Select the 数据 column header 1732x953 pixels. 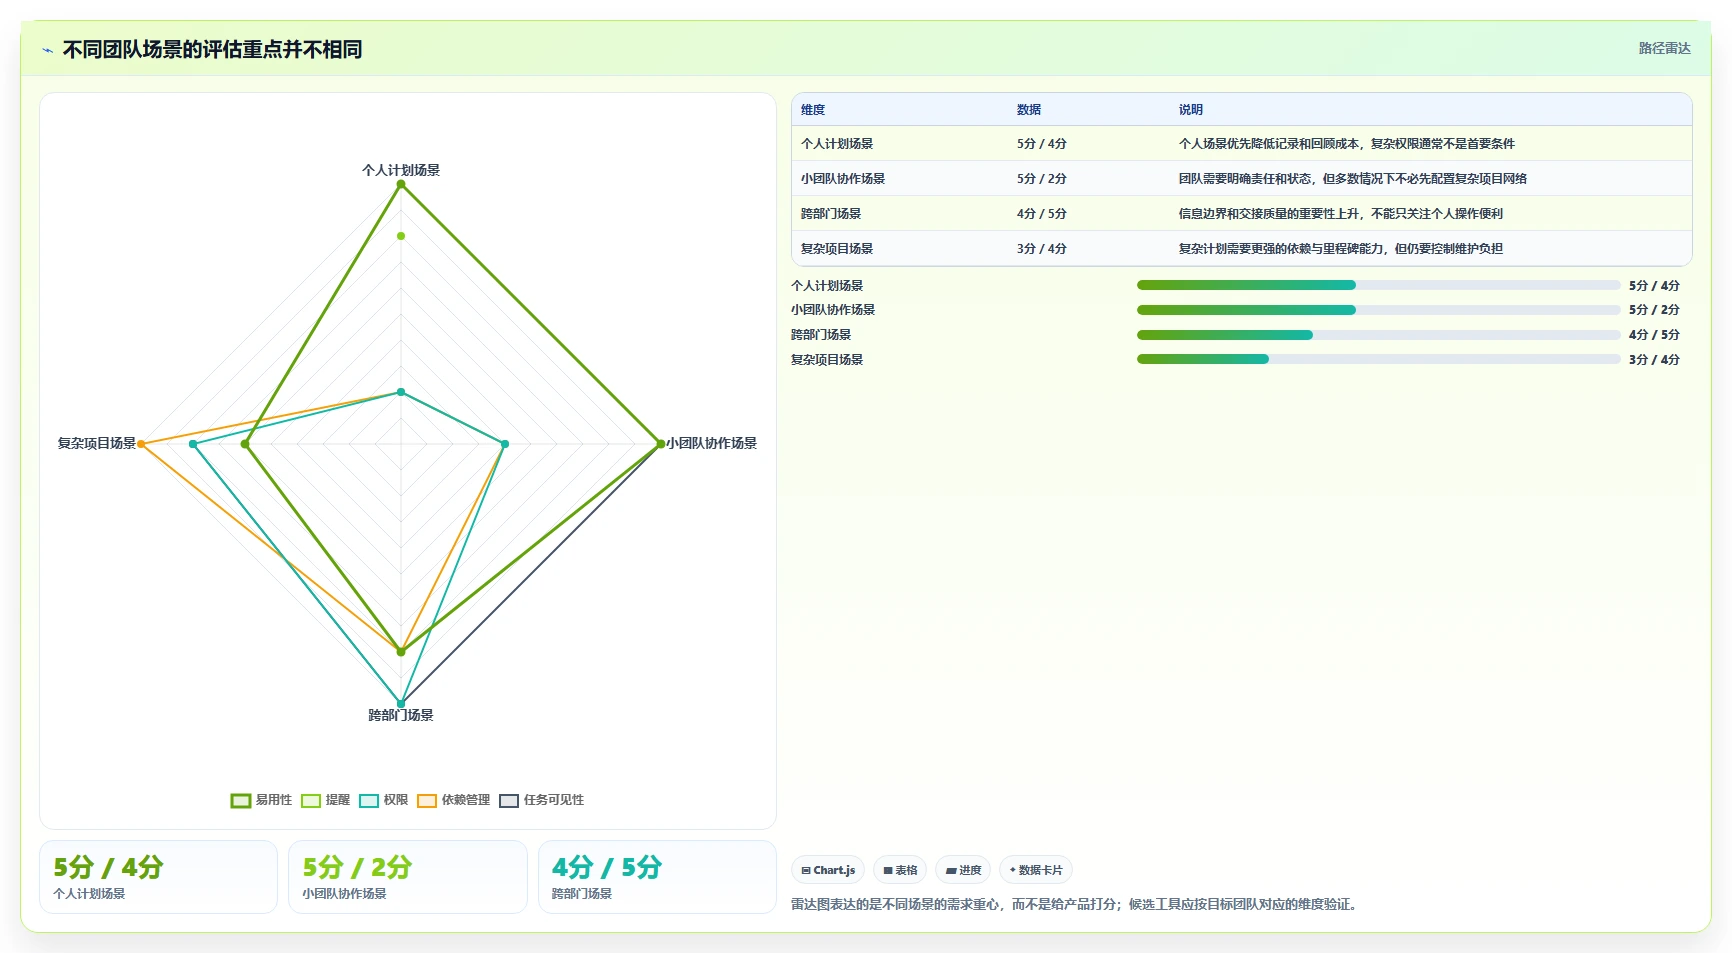click(x=1029, y=110)
